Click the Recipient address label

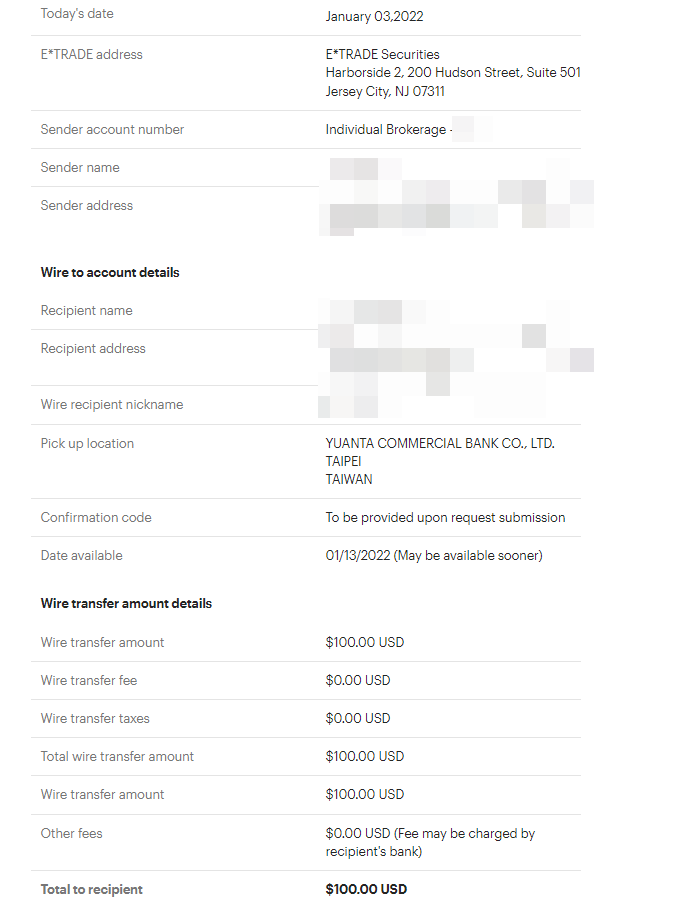[x=93, y=348]
